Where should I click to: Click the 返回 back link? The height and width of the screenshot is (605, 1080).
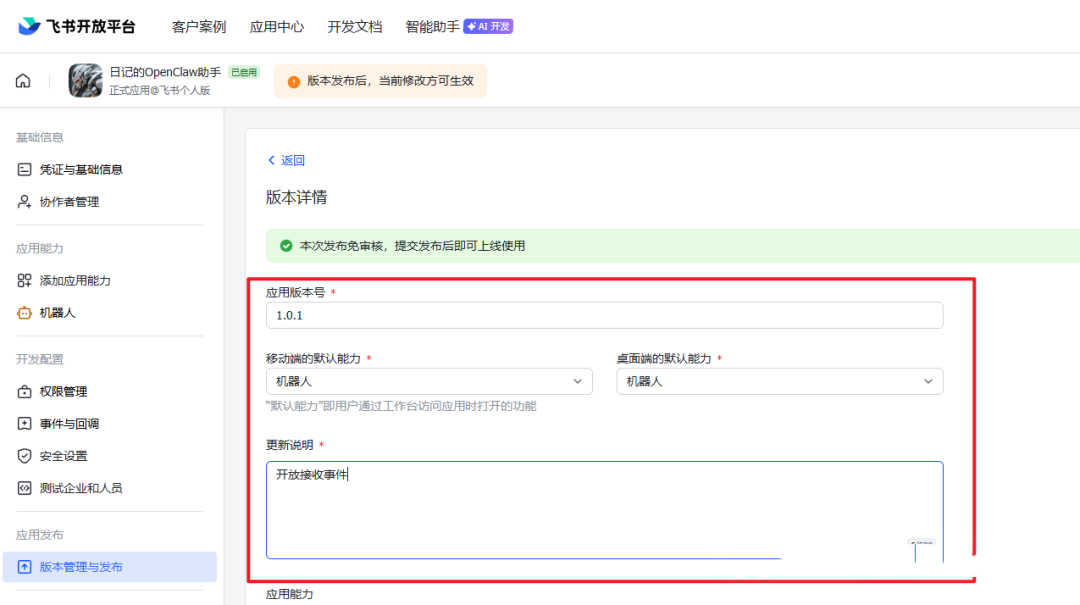pyautogui.click(x=287, y=160)
